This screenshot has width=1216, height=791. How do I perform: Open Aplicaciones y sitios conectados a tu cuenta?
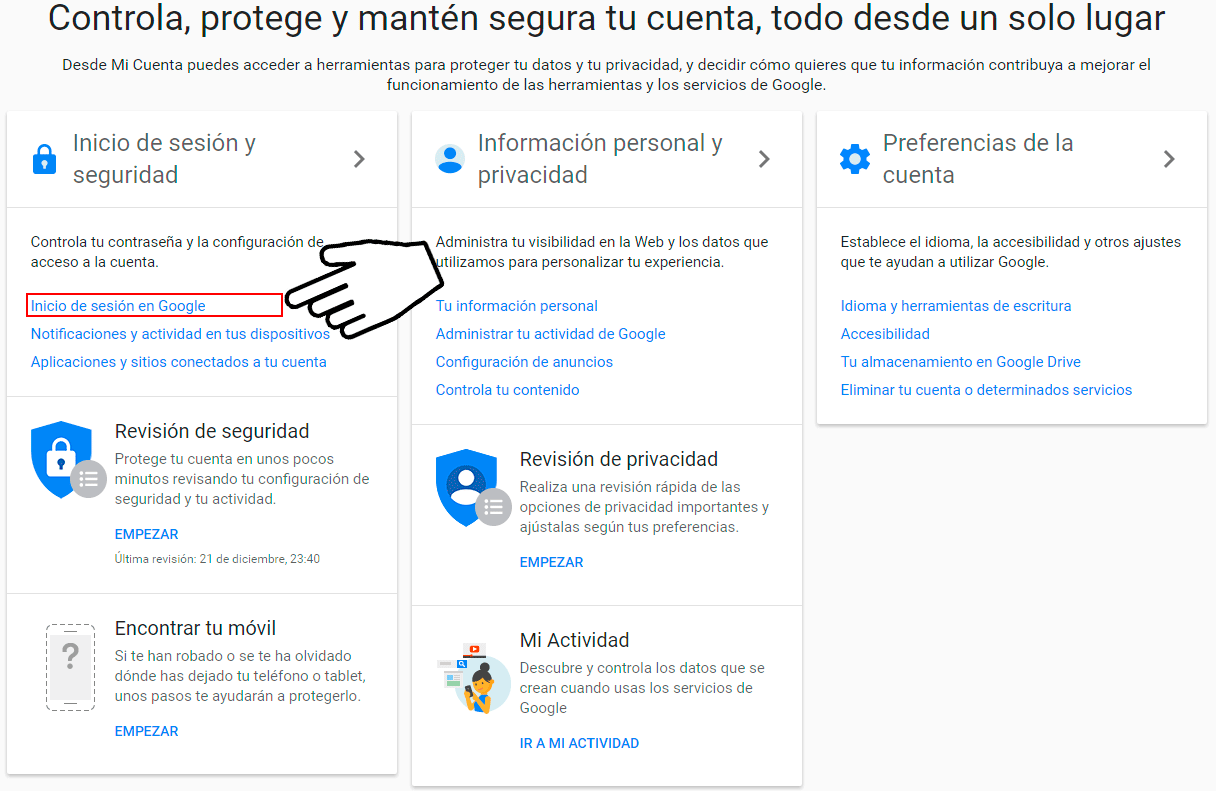pyautogui.click(x=179, y=362)
